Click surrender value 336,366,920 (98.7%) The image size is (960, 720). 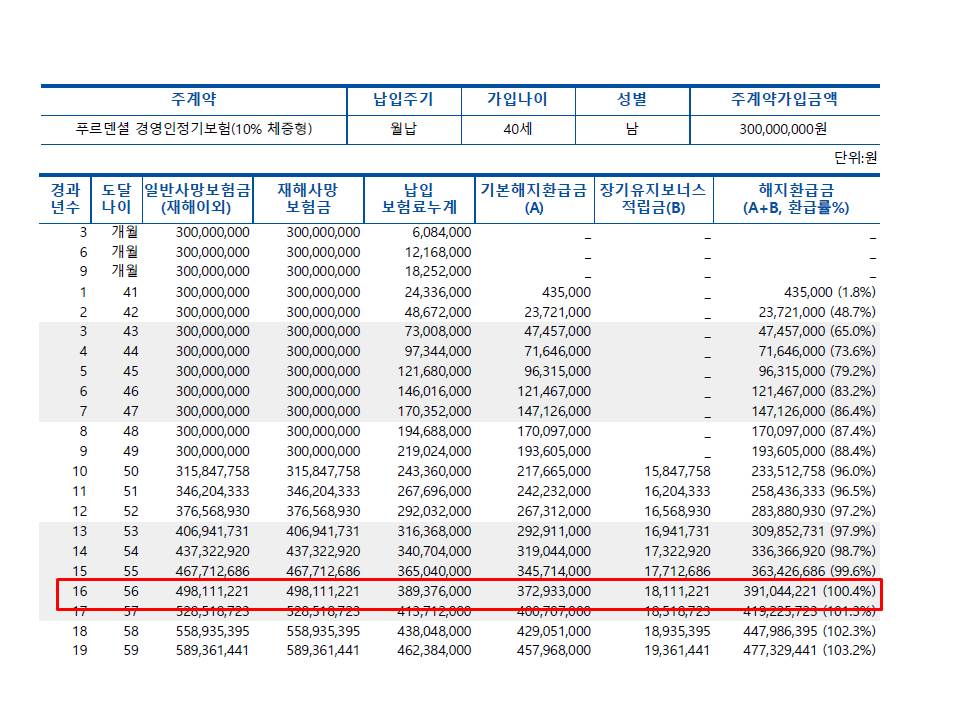(x=814, y=551)
